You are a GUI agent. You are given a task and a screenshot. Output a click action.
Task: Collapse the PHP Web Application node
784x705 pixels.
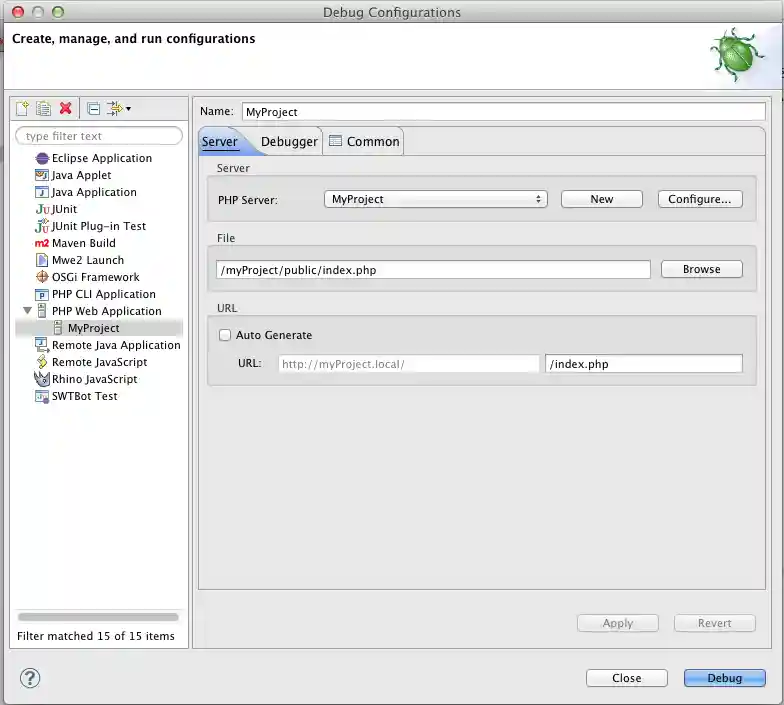[x=27, y=311]
